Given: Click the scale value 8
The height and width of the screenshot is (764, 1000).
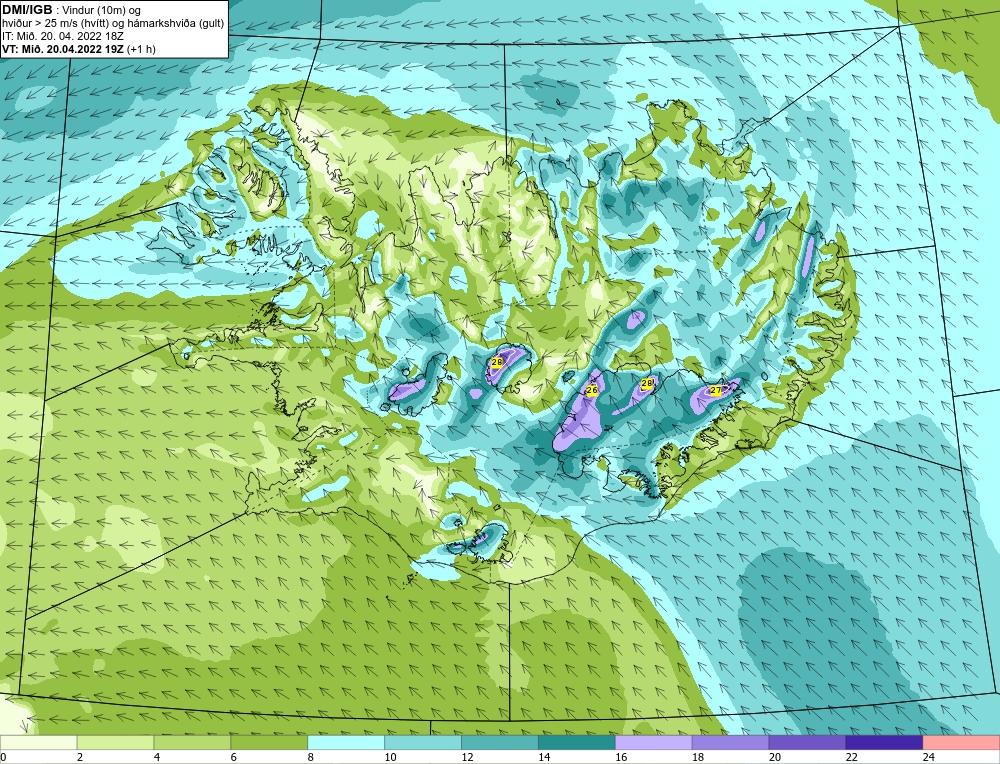Looking at the screenshot, I should pyautogui.click(x=311, y=758).
